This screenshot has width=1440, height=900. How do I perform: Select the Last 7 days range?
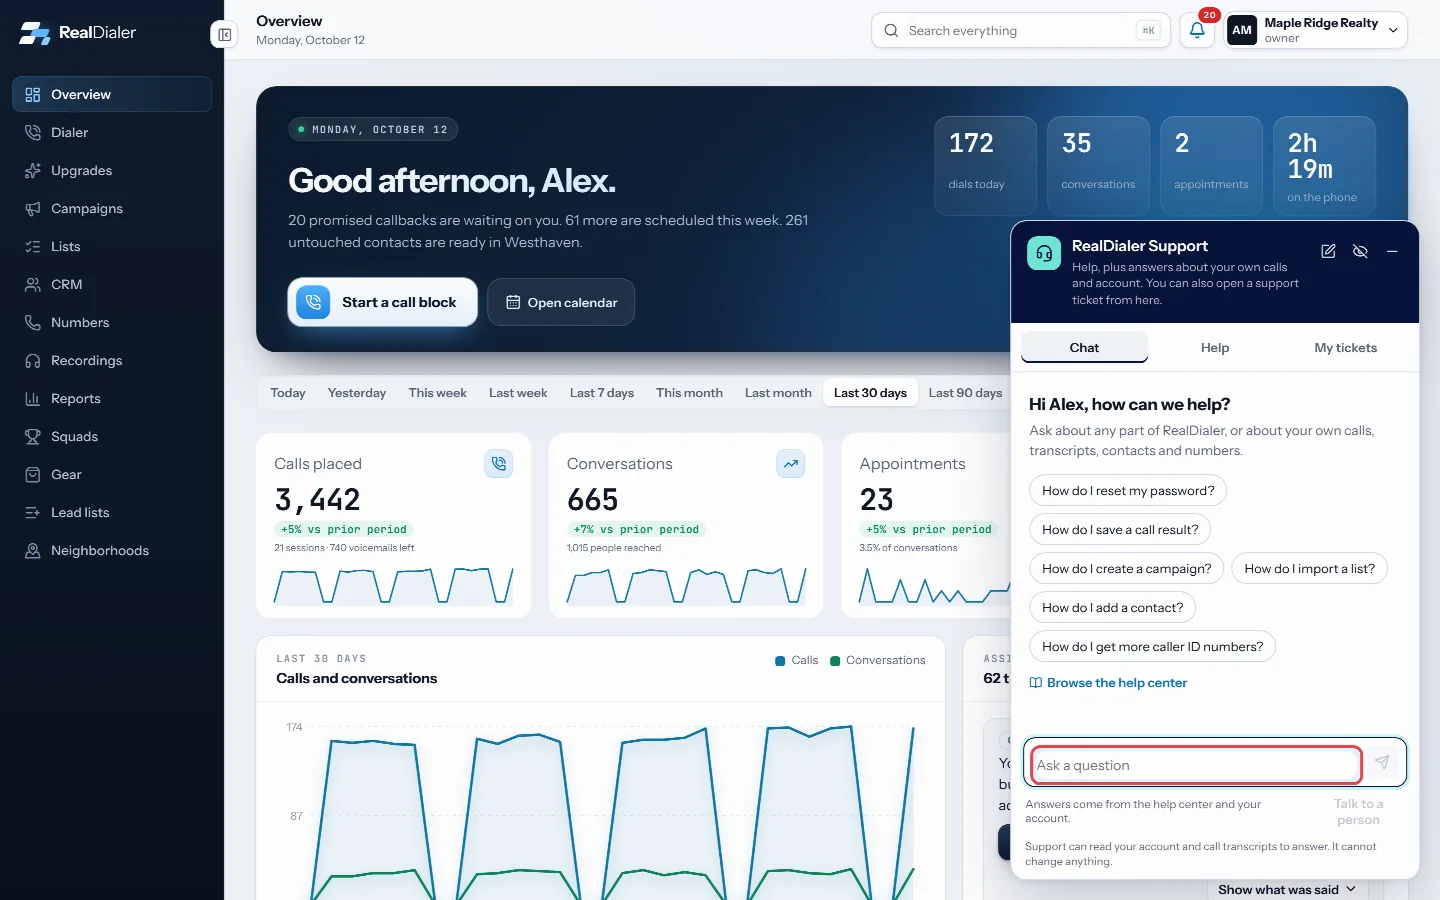click(x=602, y=393)
